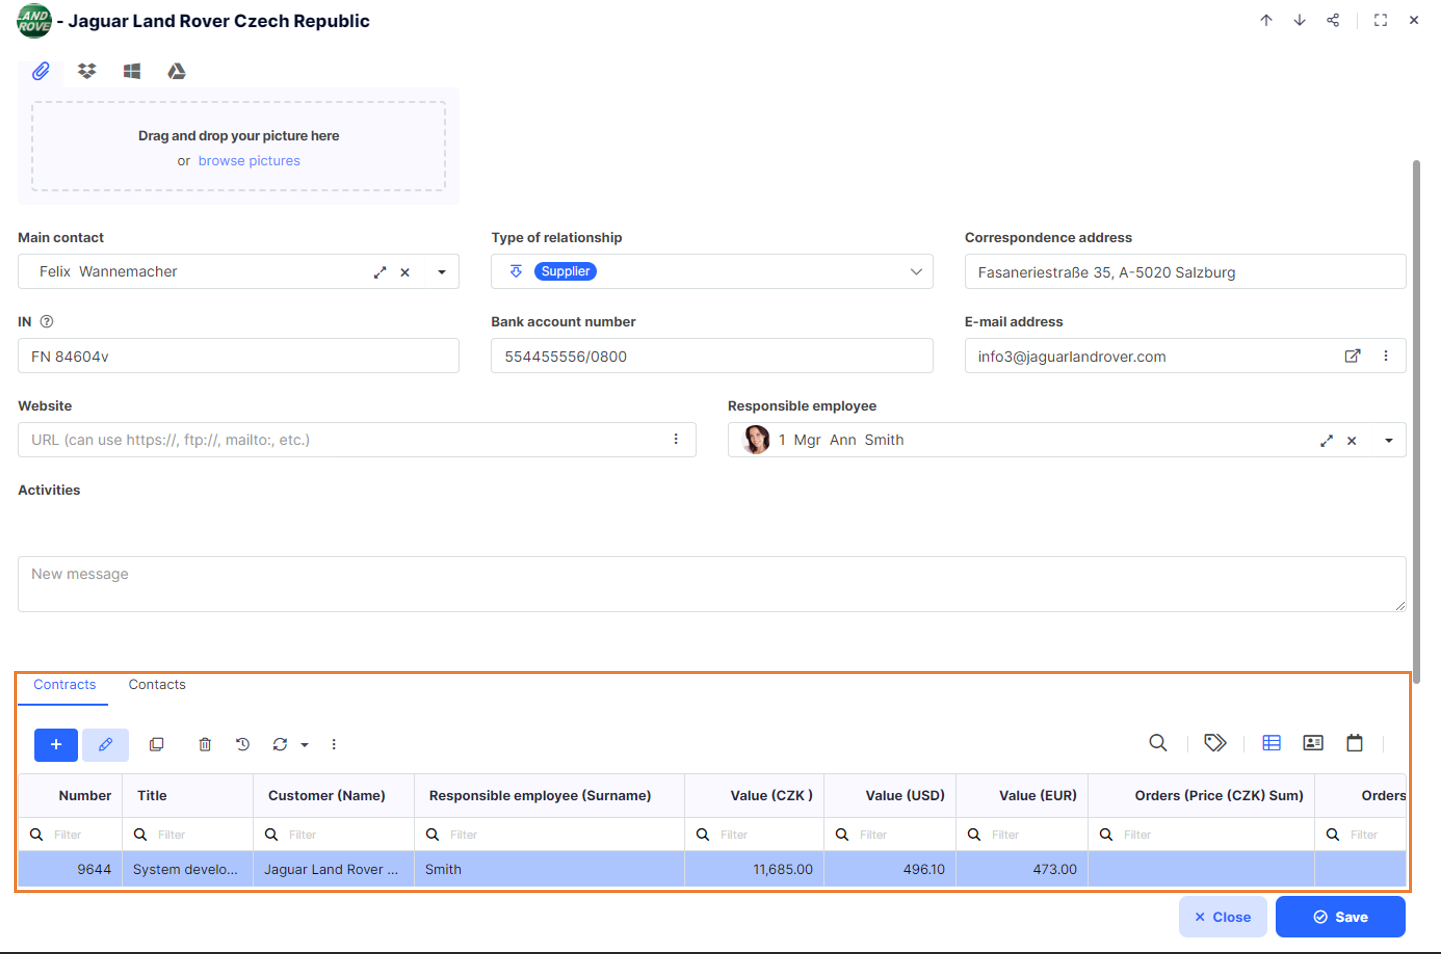Image resolution: width=1441 pixels, height=954 pixels.
Task: Open the Main contact dropdown arrow
Action: point(442,272)
